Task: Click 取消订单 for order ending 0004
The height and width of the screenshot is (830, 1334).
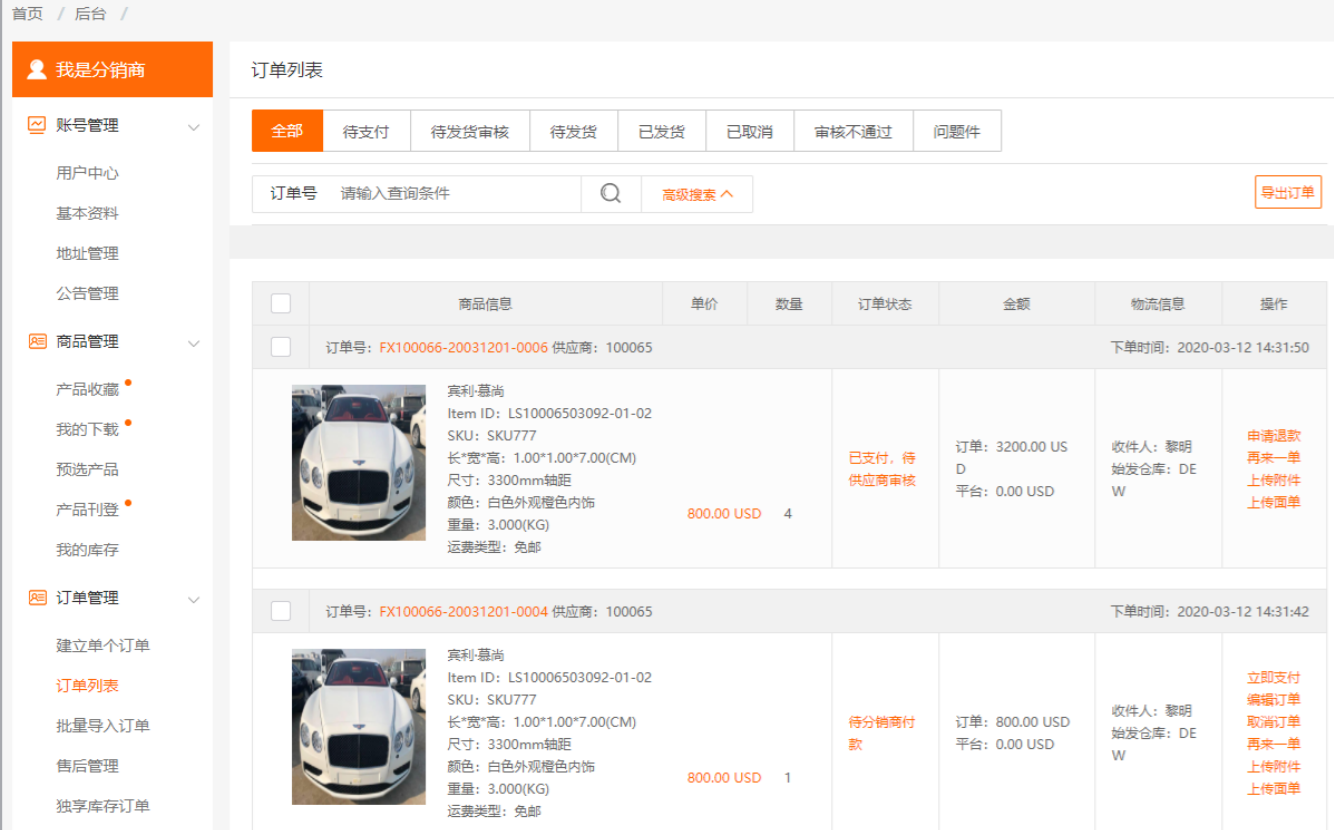Action: tap(1274, 722)
